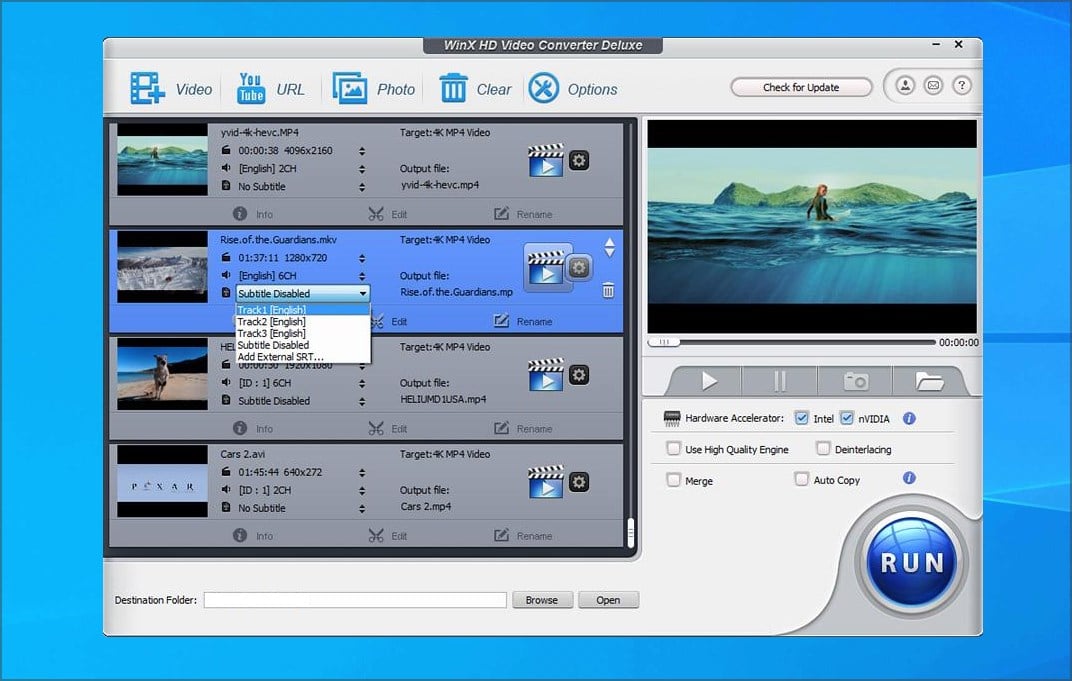Select the HELIUMD1USA dog video thumbnail
The height and width of the screenshot is (681, 1072).
click(162, 374)
